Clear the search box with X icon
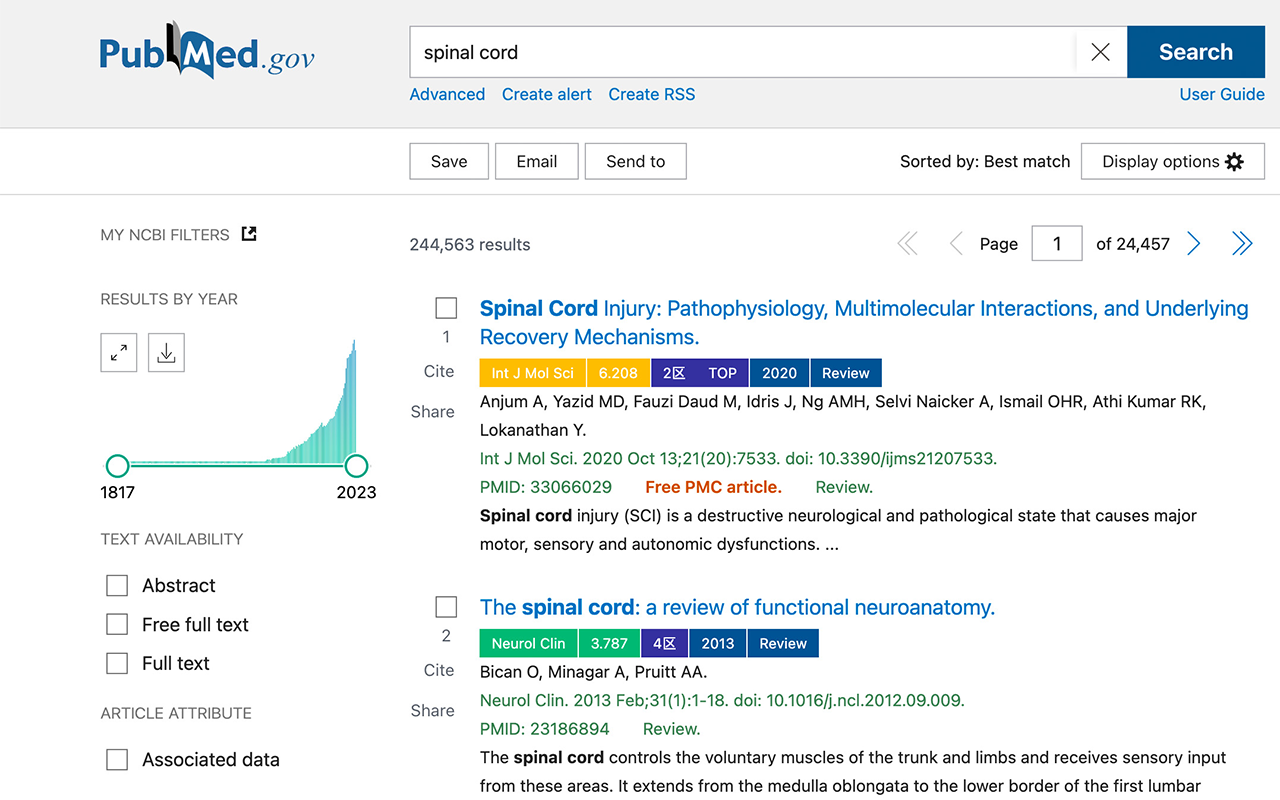 (x=1100, y=52)
